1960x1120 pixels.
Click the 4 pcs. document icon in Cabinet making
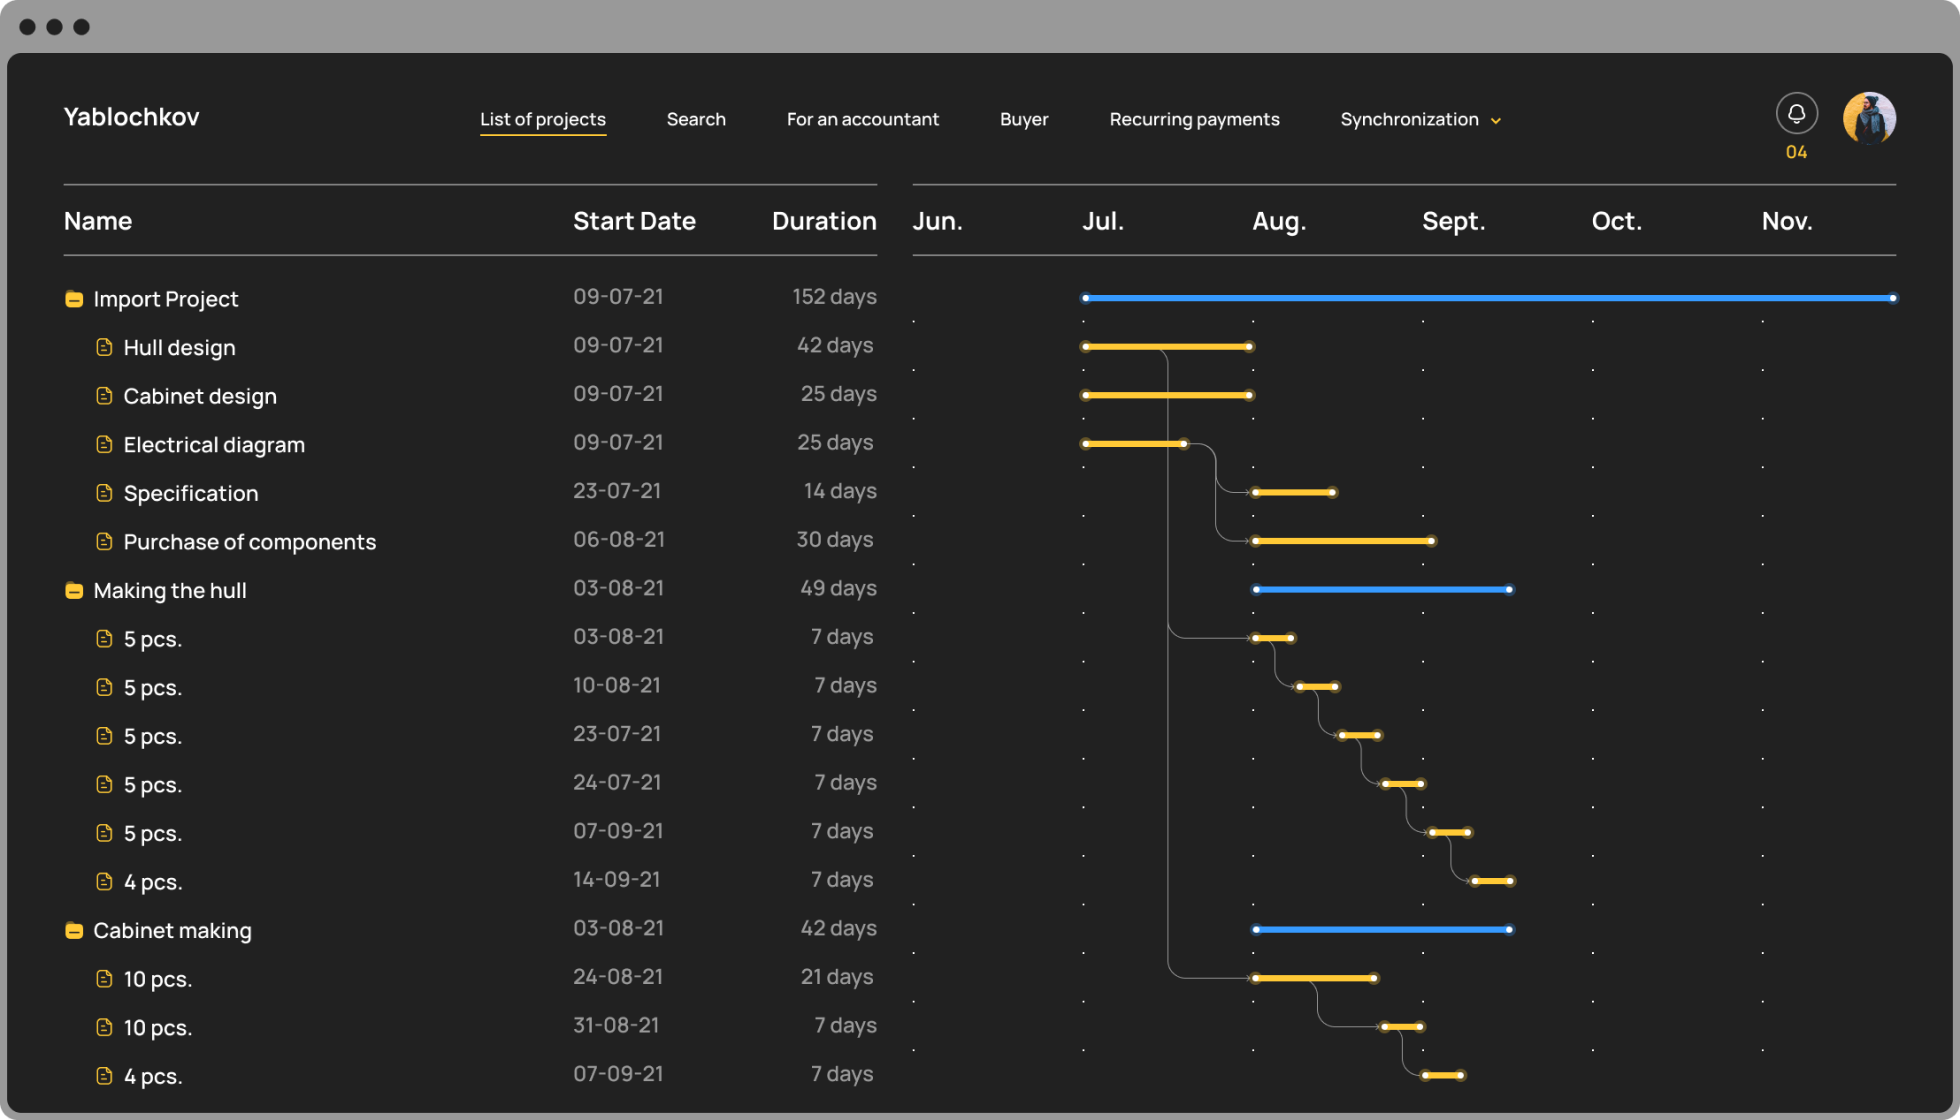click(104, 1076)
